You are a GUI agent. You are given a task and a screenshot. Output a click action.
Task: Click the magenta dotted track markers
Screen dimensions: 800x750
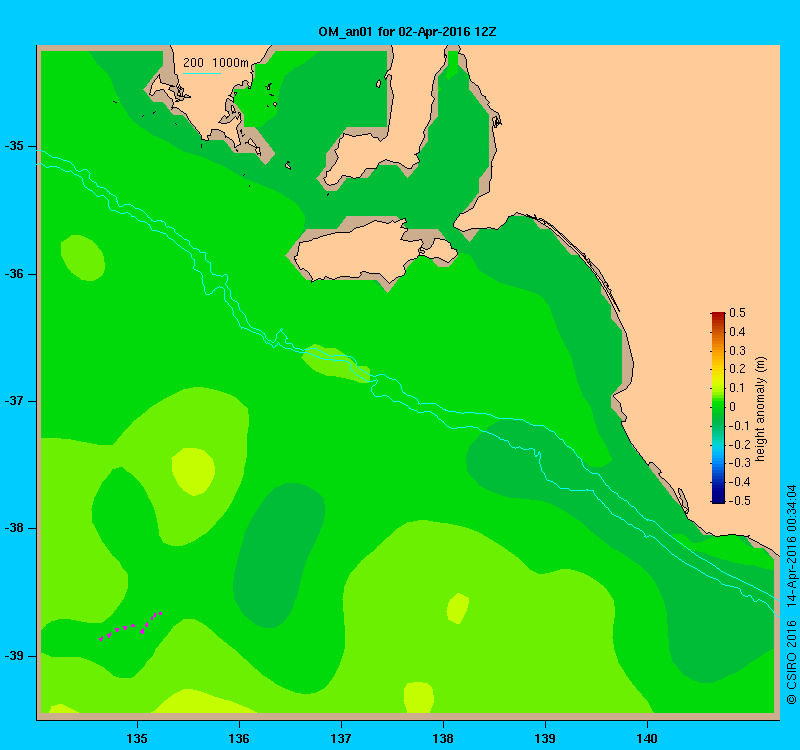click(x=131, y=626)
